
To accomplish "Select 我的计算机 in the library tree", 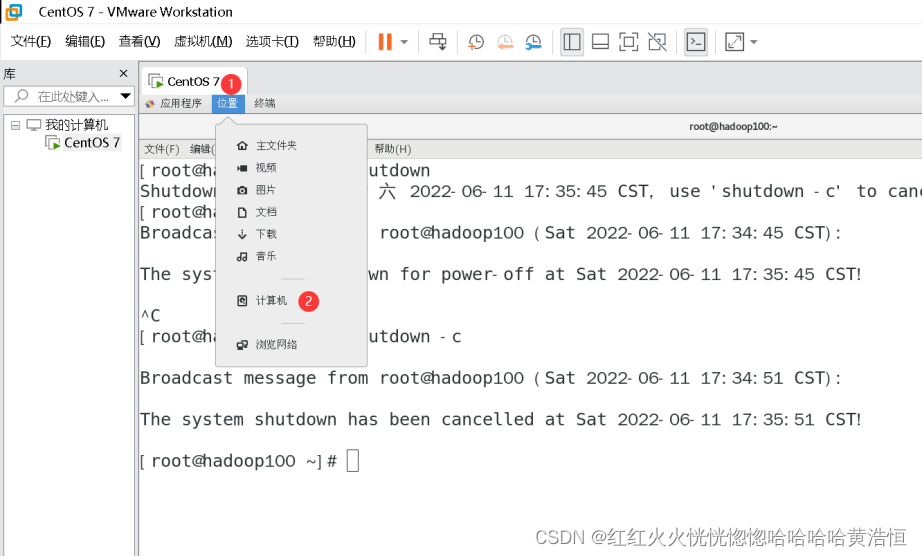I will (76, 125).
